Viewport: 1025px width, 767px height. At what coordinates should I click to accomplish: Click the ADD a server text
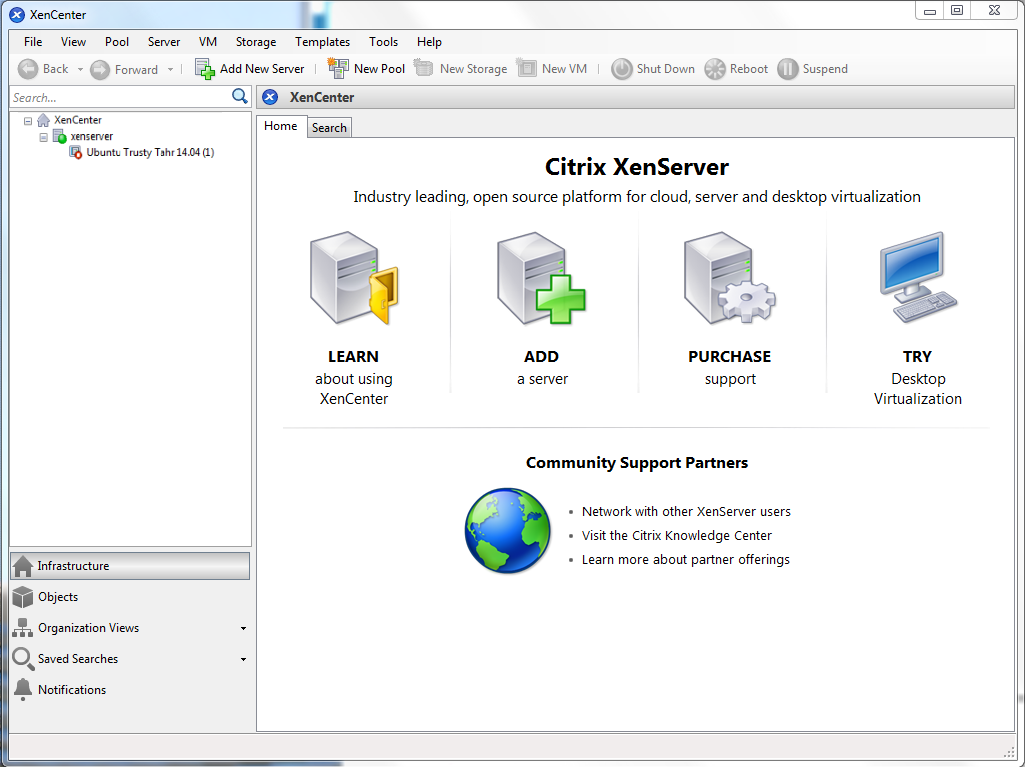coord(542,367)
